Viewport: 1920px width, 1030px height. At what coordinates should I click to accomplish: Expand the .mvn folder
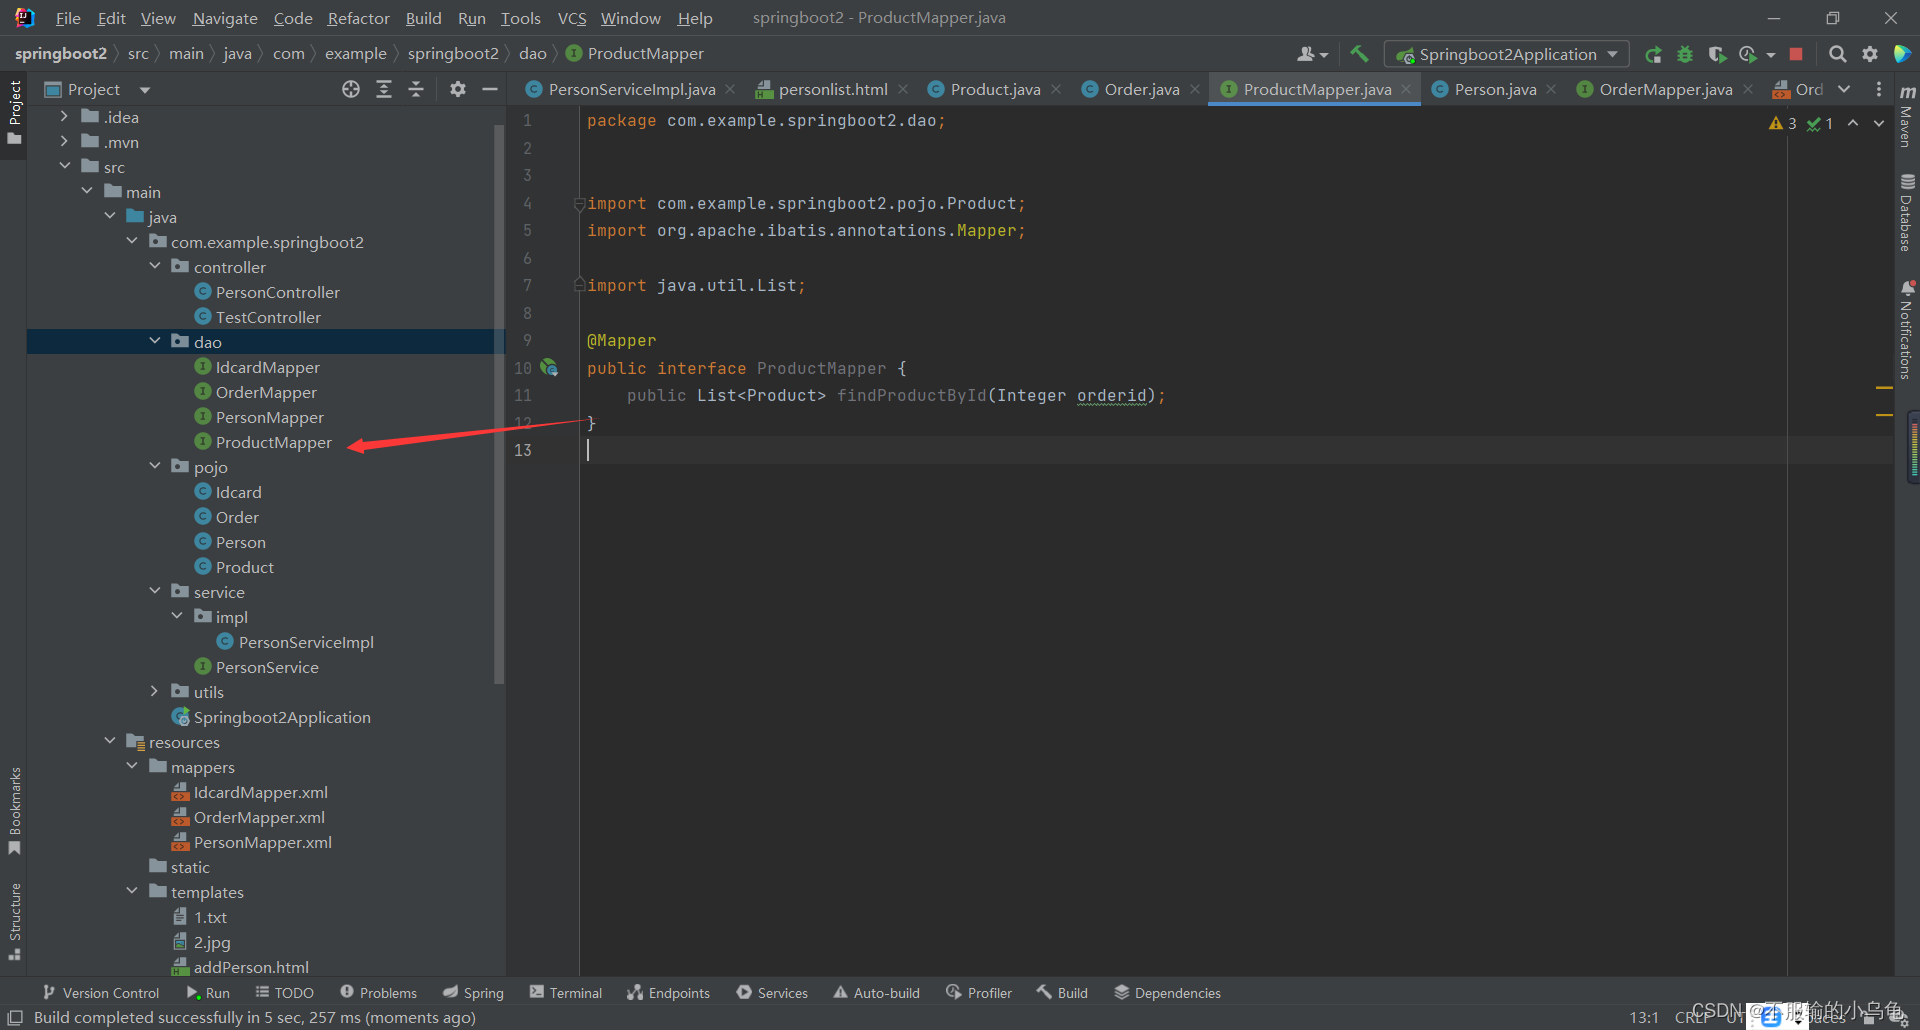pos(65,142)
